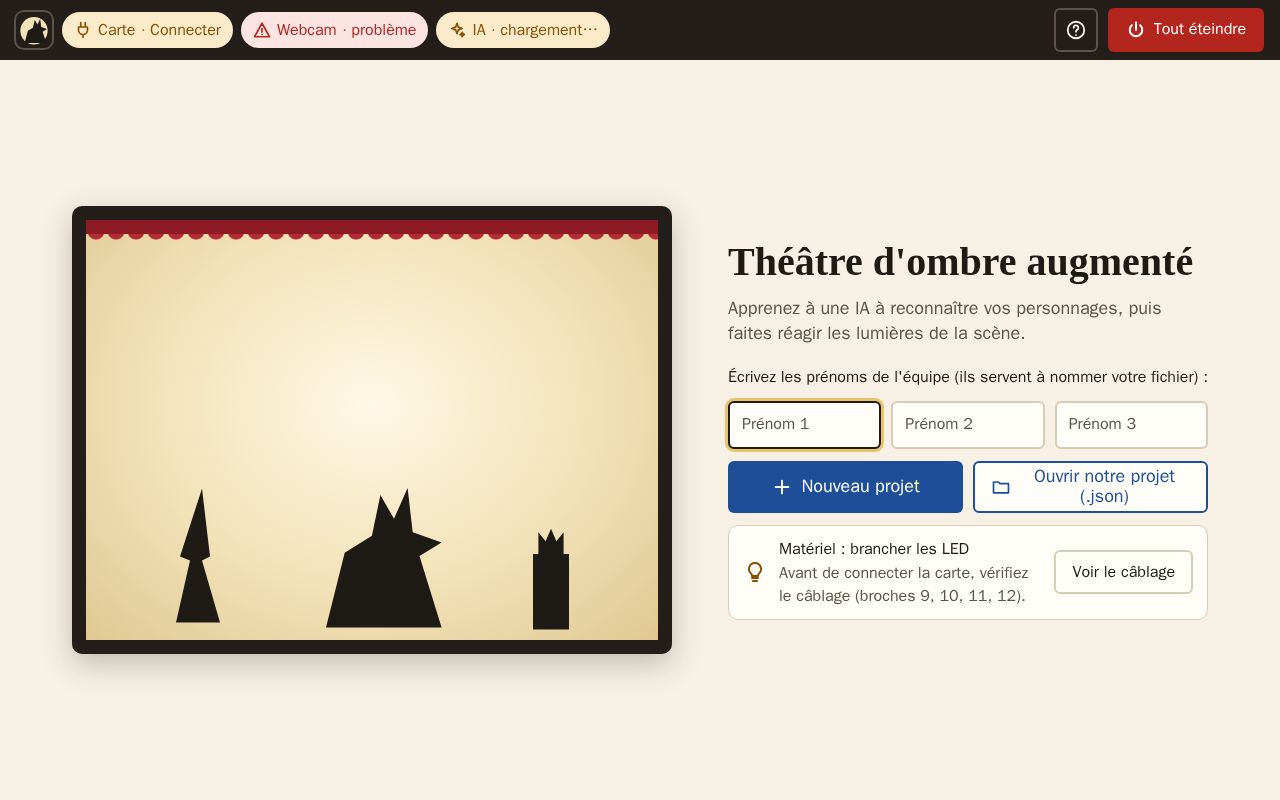Click the 'IA · chargement…' label text
This screenshot has width=1280, height=800.
pyautogui.click(x=535, y=30)
